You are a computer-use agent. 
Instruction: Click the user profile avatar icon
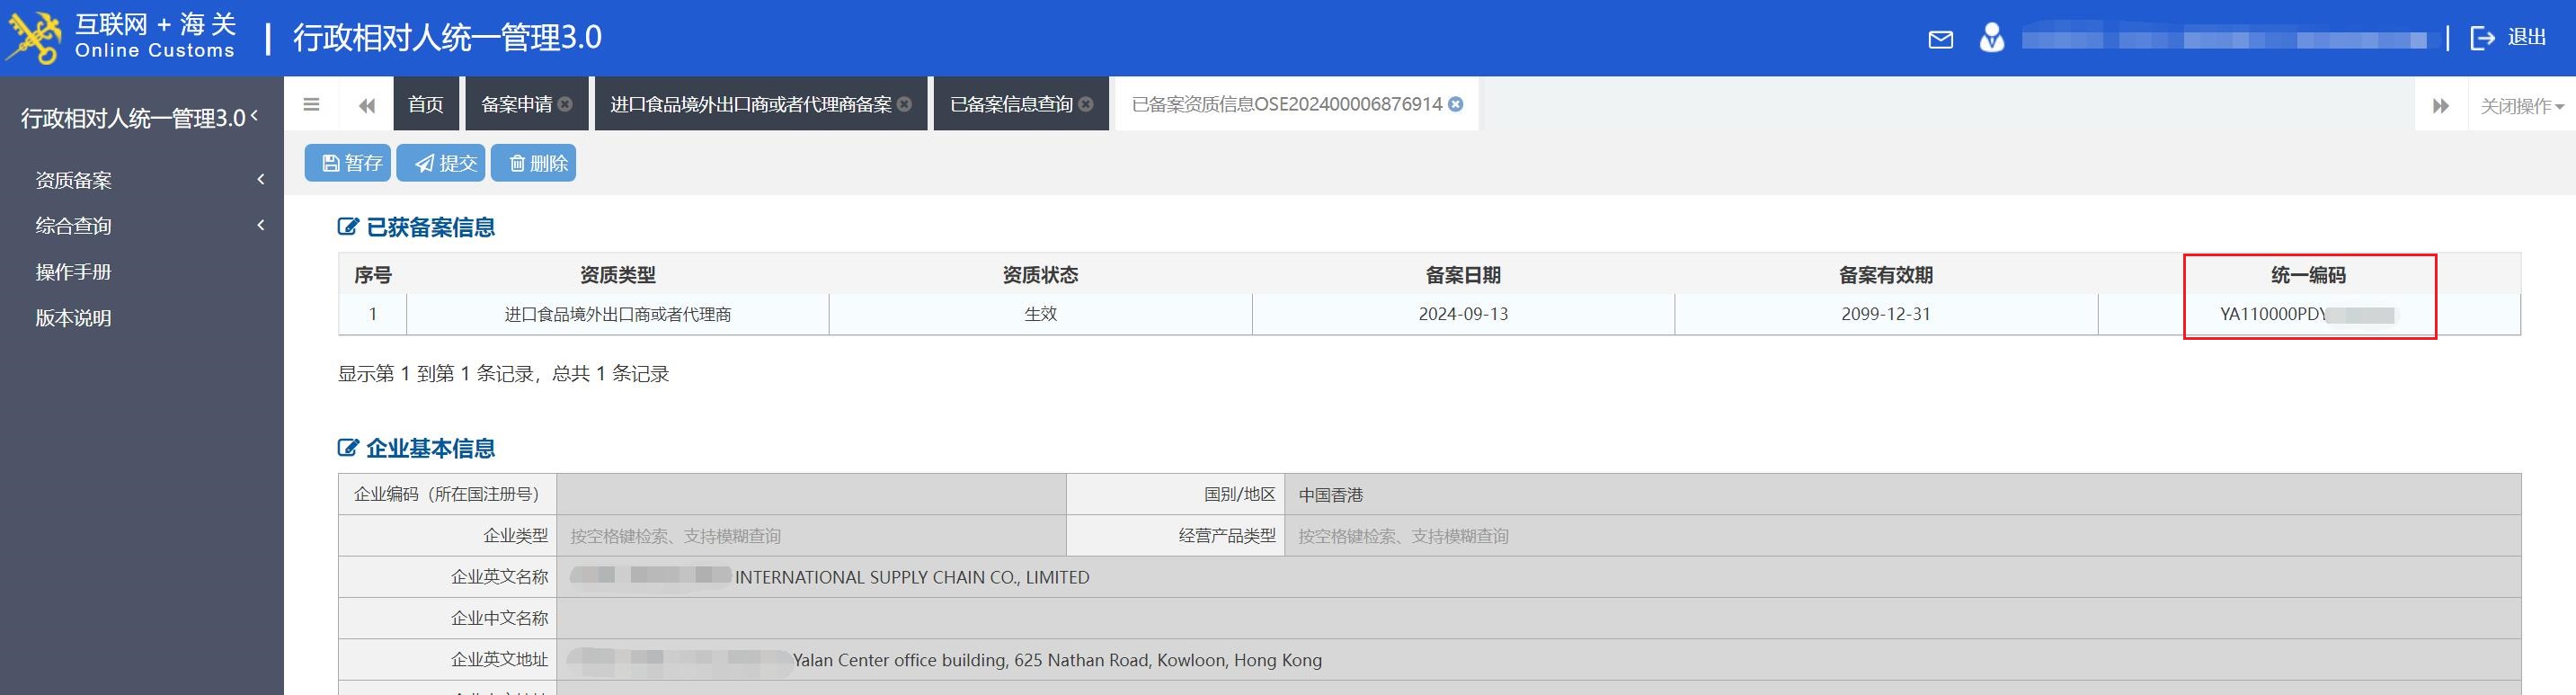click(x=1991, y=38)
